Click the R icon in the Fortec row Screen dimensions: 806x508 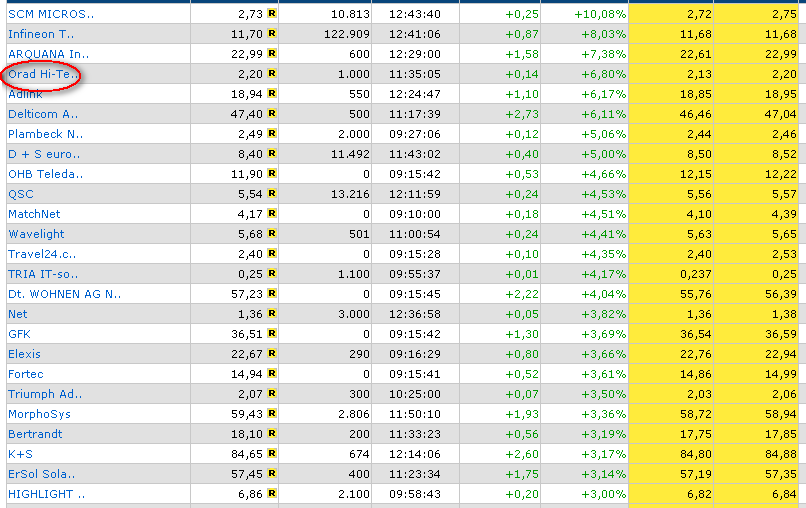coord(272,374)
